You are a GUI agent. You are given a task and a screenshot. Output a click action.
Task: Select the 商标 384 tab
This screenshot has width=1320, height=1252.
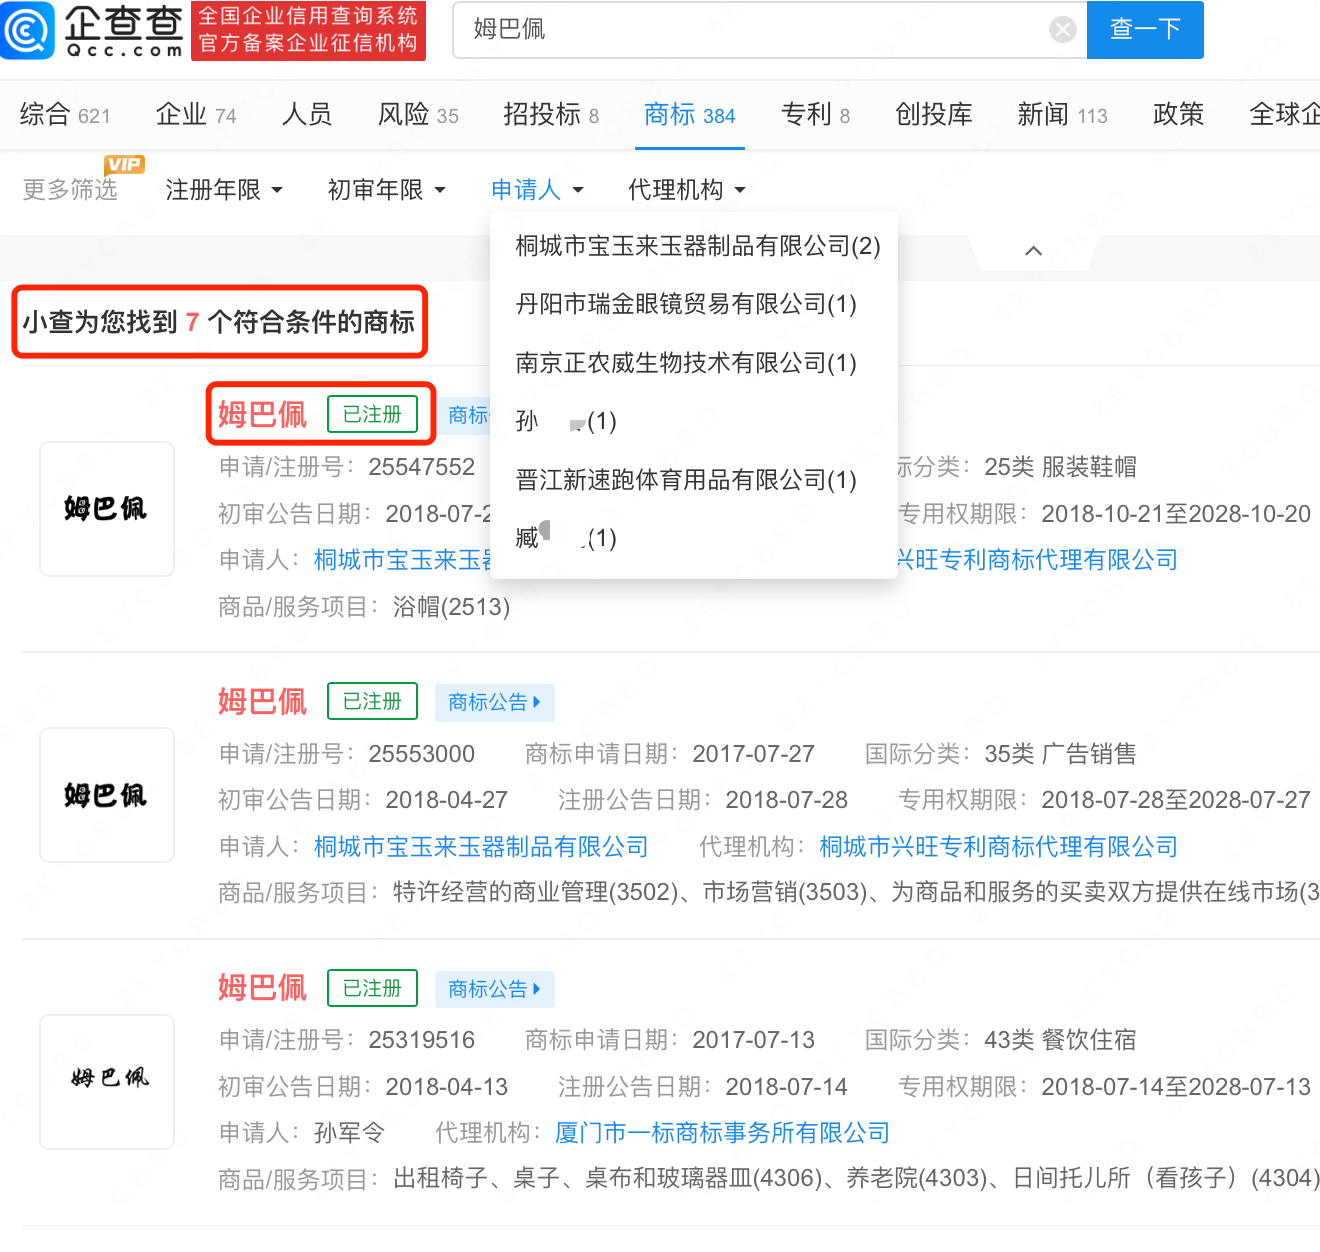click(x=690, y=115)
